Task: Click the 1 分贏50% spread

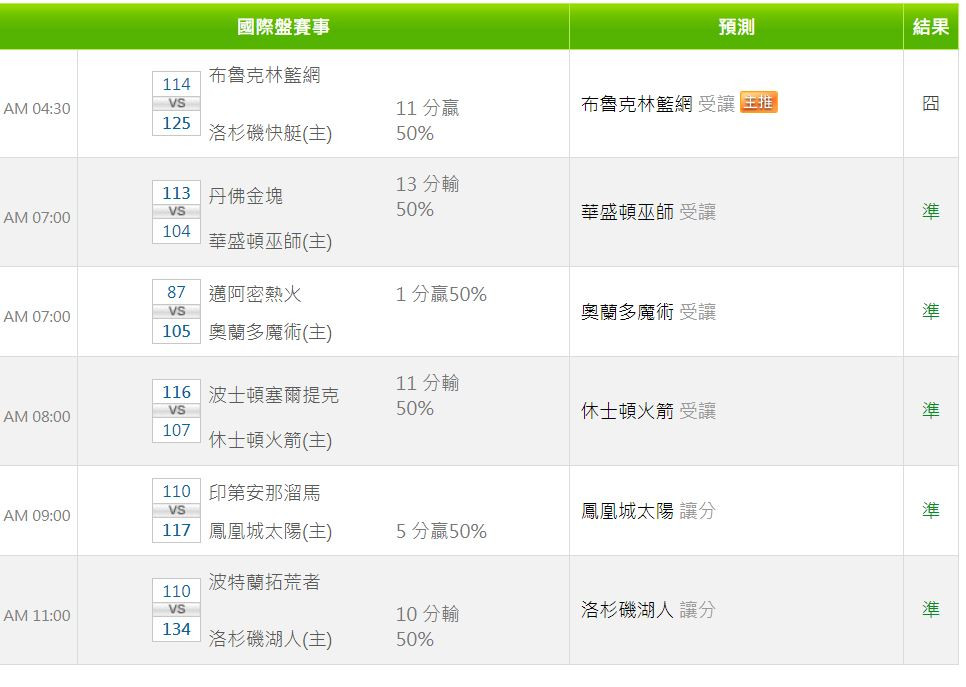Action: coord(441,294)
